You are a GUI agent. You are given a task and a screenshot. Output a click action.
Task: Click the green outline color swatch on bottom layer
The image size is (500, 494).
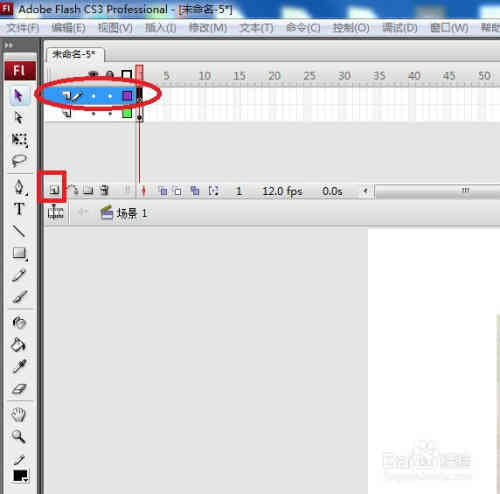(x=127, y=113)
